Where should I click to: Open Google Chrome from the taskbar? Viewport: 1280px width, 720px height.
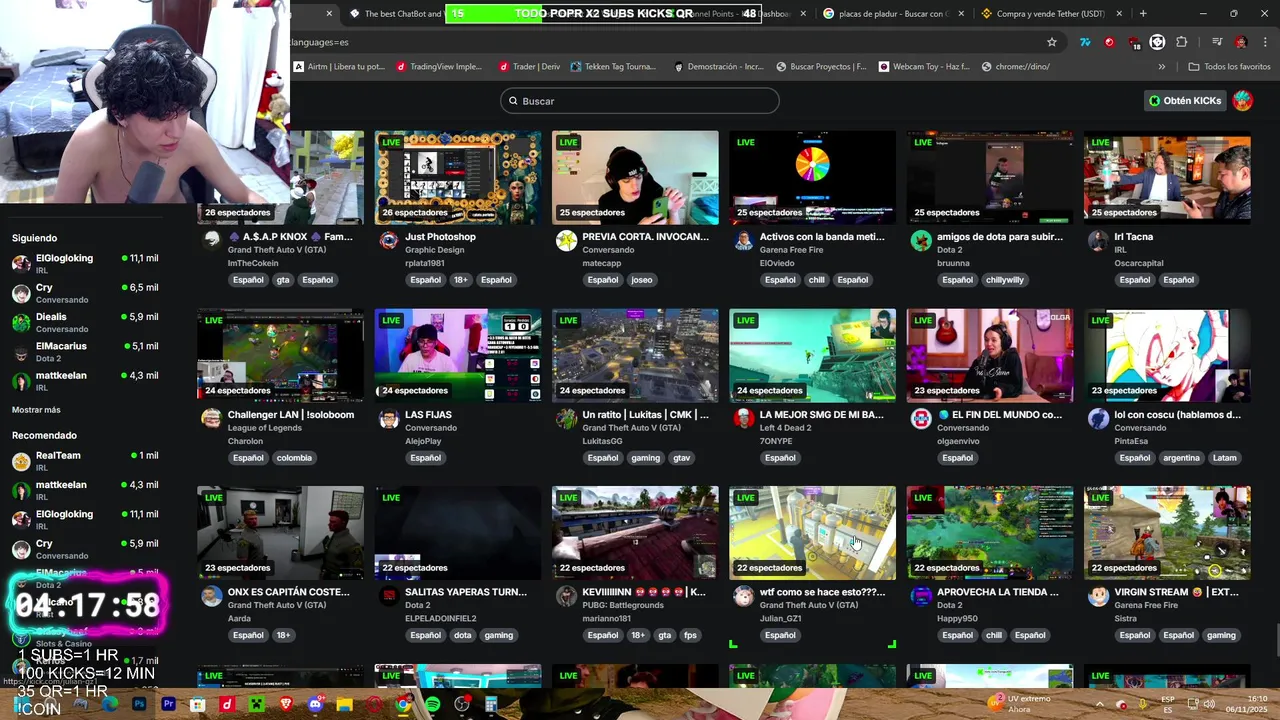pos(403,705)
